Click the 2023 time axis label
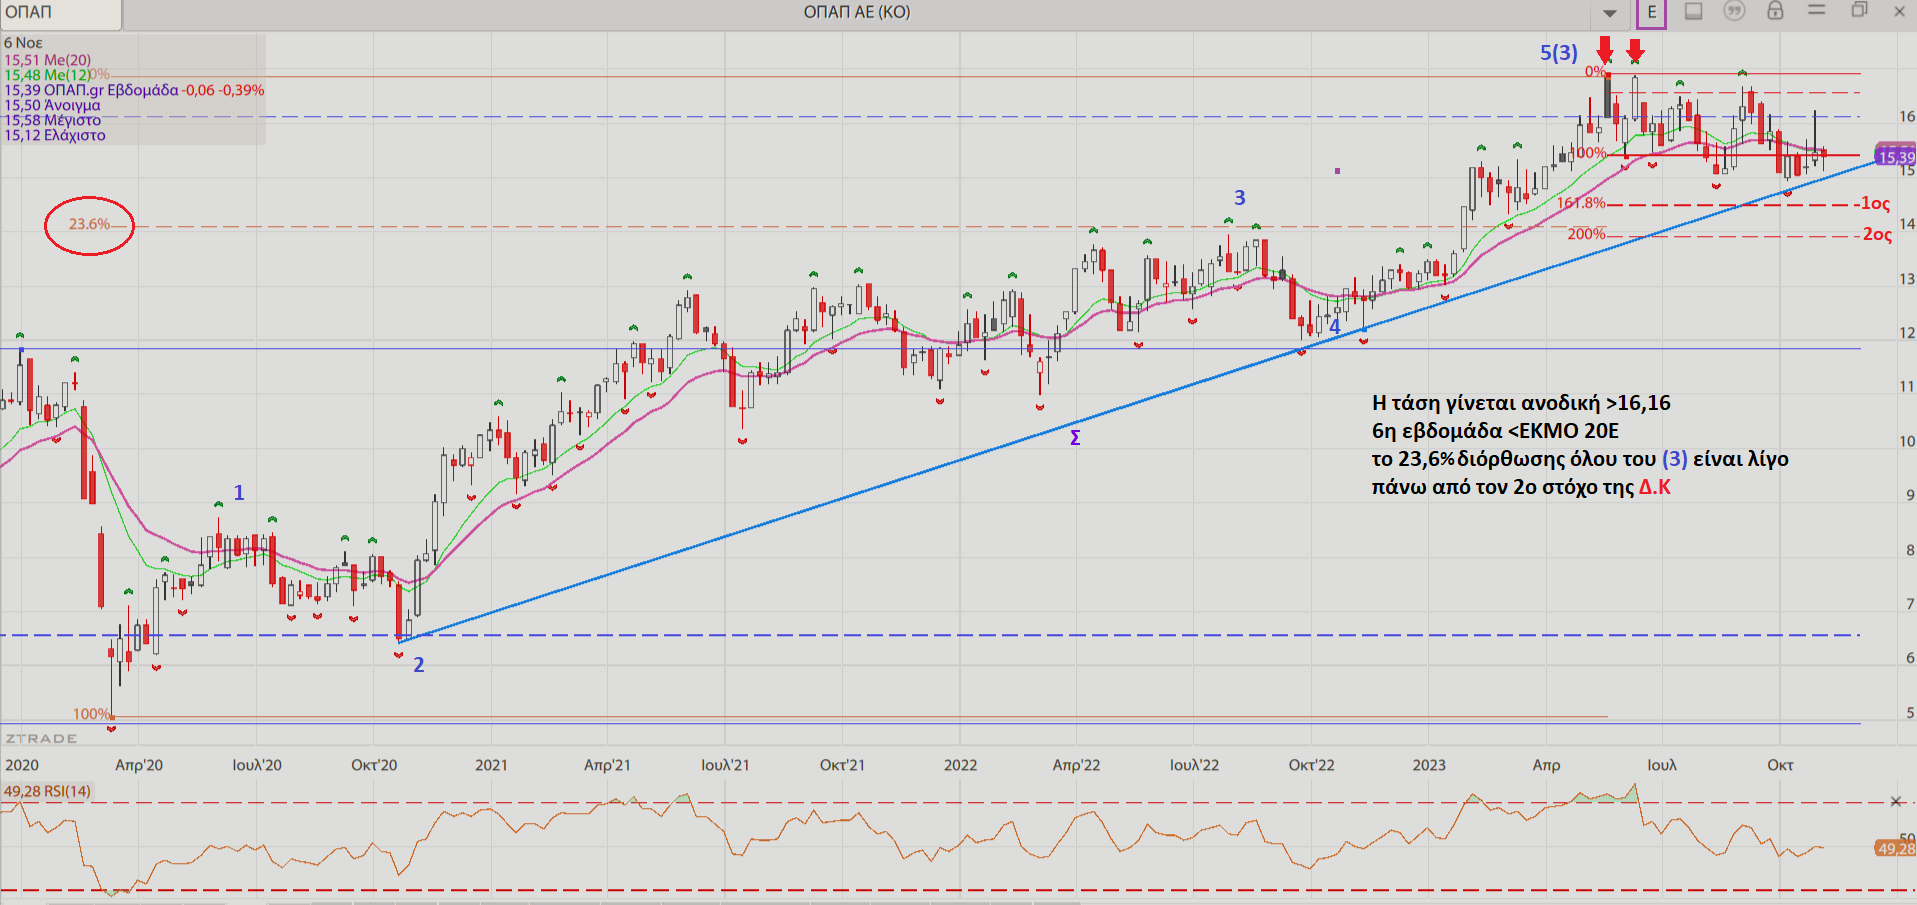 1429,765
